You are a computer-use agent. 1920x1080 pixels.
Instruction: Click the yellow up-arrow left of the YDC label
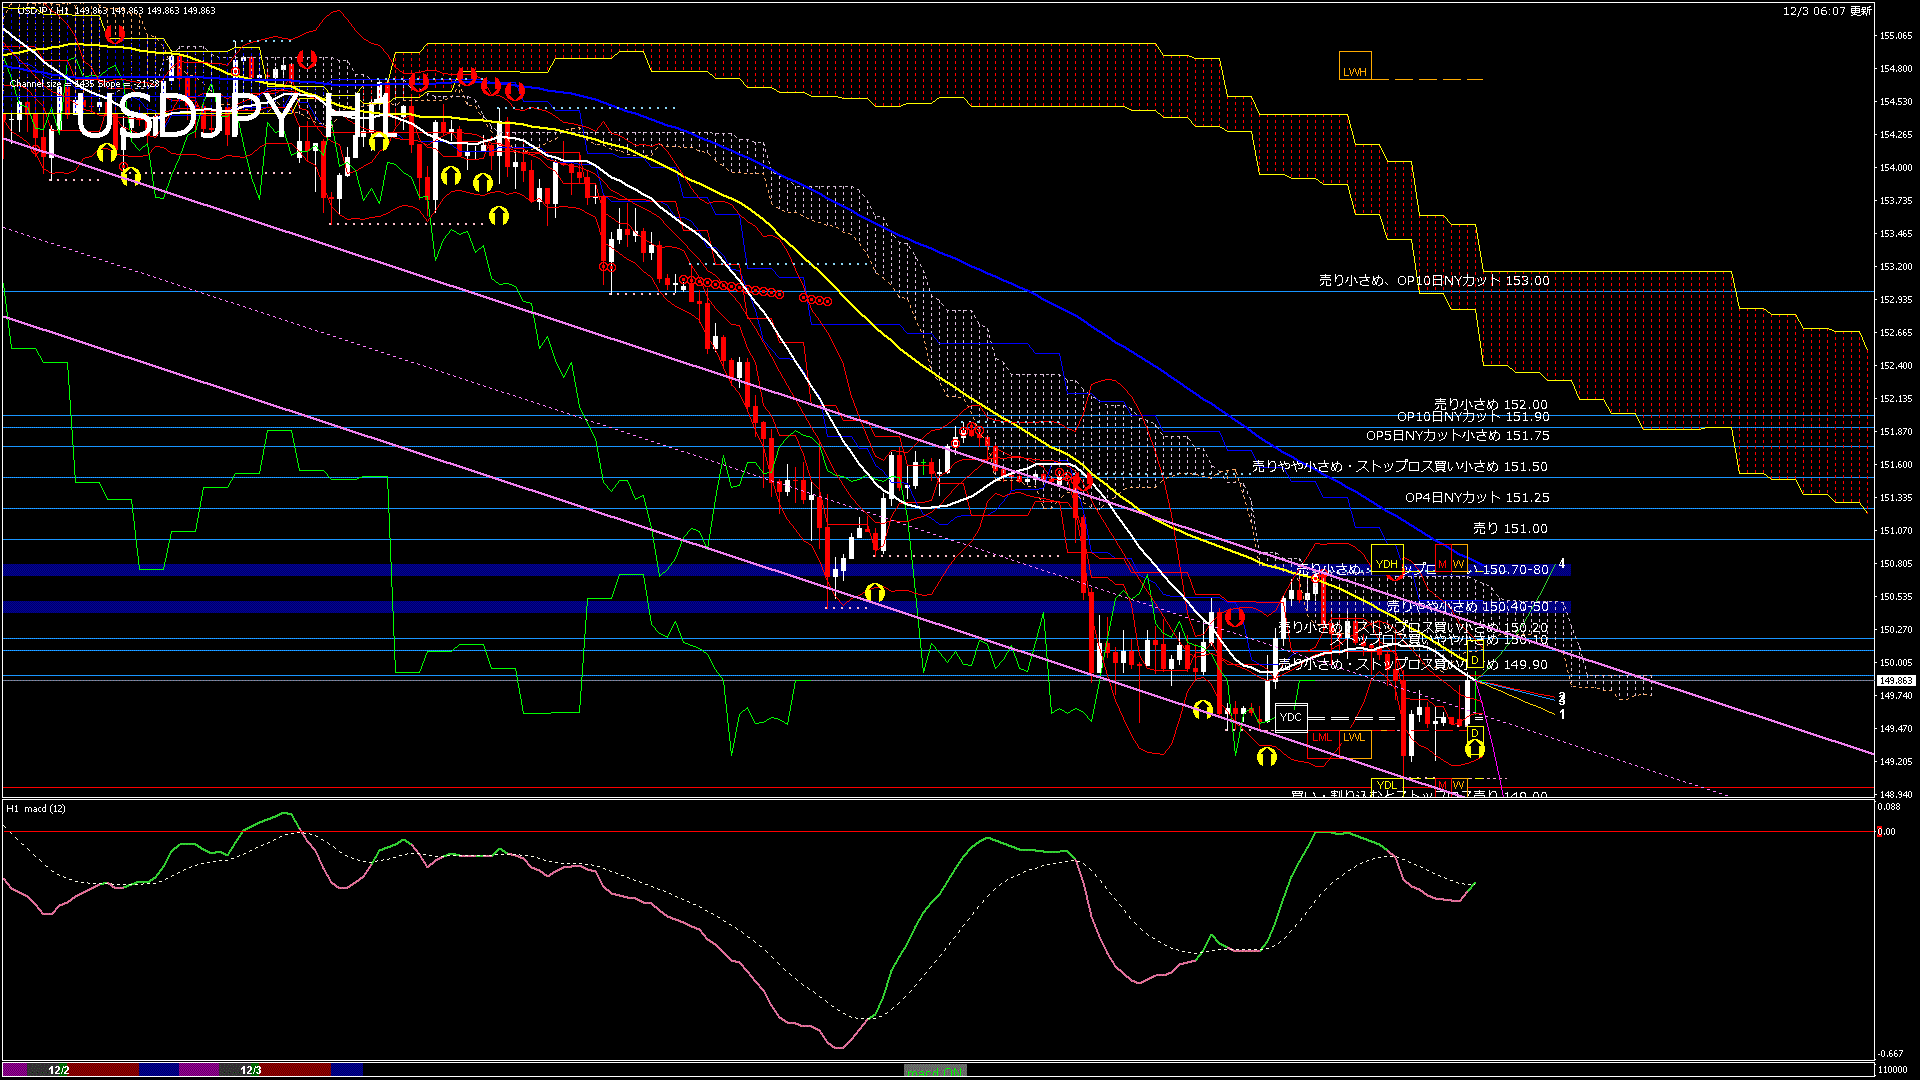tap(1203, 709)
